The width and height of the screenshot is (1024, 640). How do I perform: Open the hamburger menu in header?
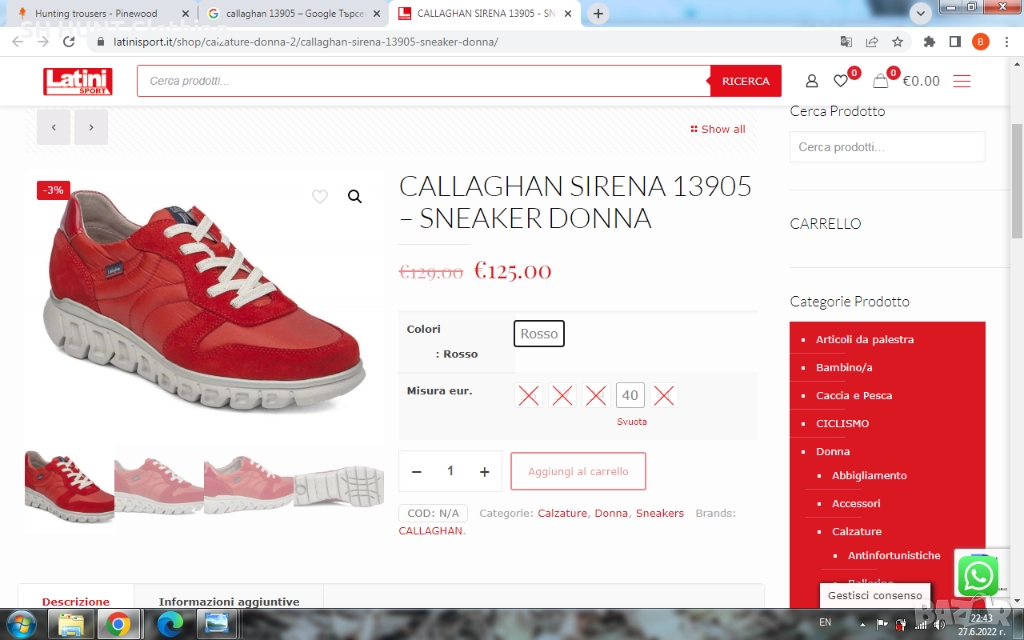[961, 81]
